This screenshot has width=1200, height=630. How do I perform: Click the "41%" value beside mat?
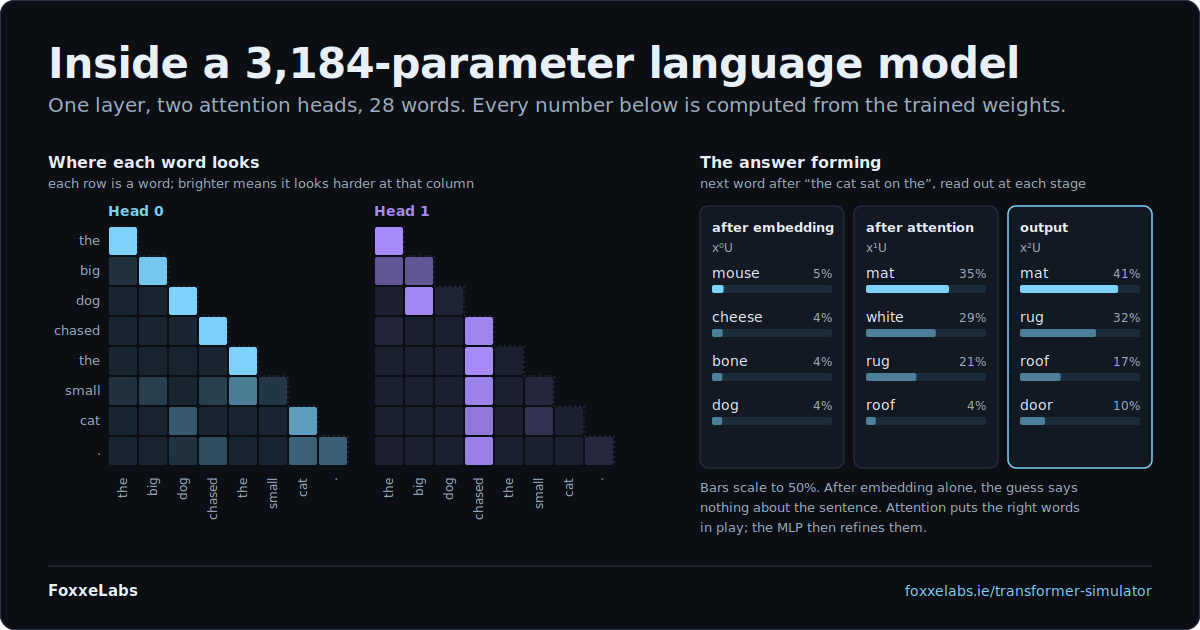pyautogui.click(x=1126, y=273)
